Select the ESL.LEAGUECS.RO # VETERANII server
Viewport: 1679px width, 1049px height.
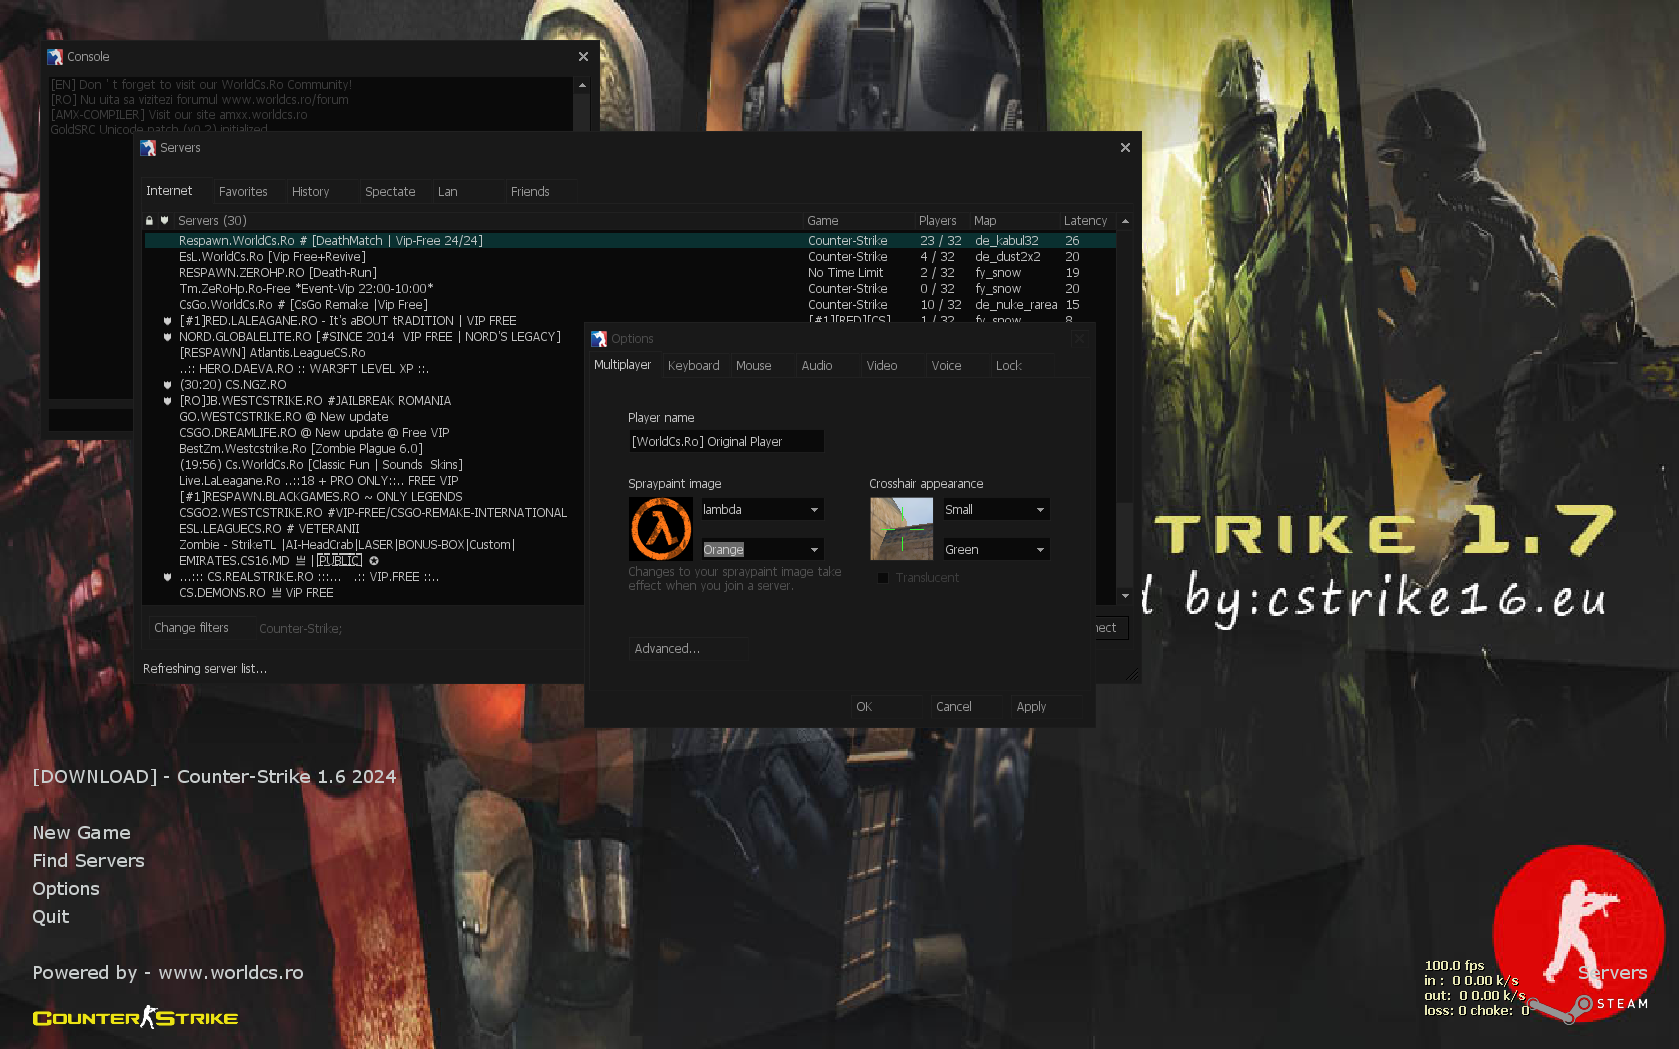(x=364, y=529)
